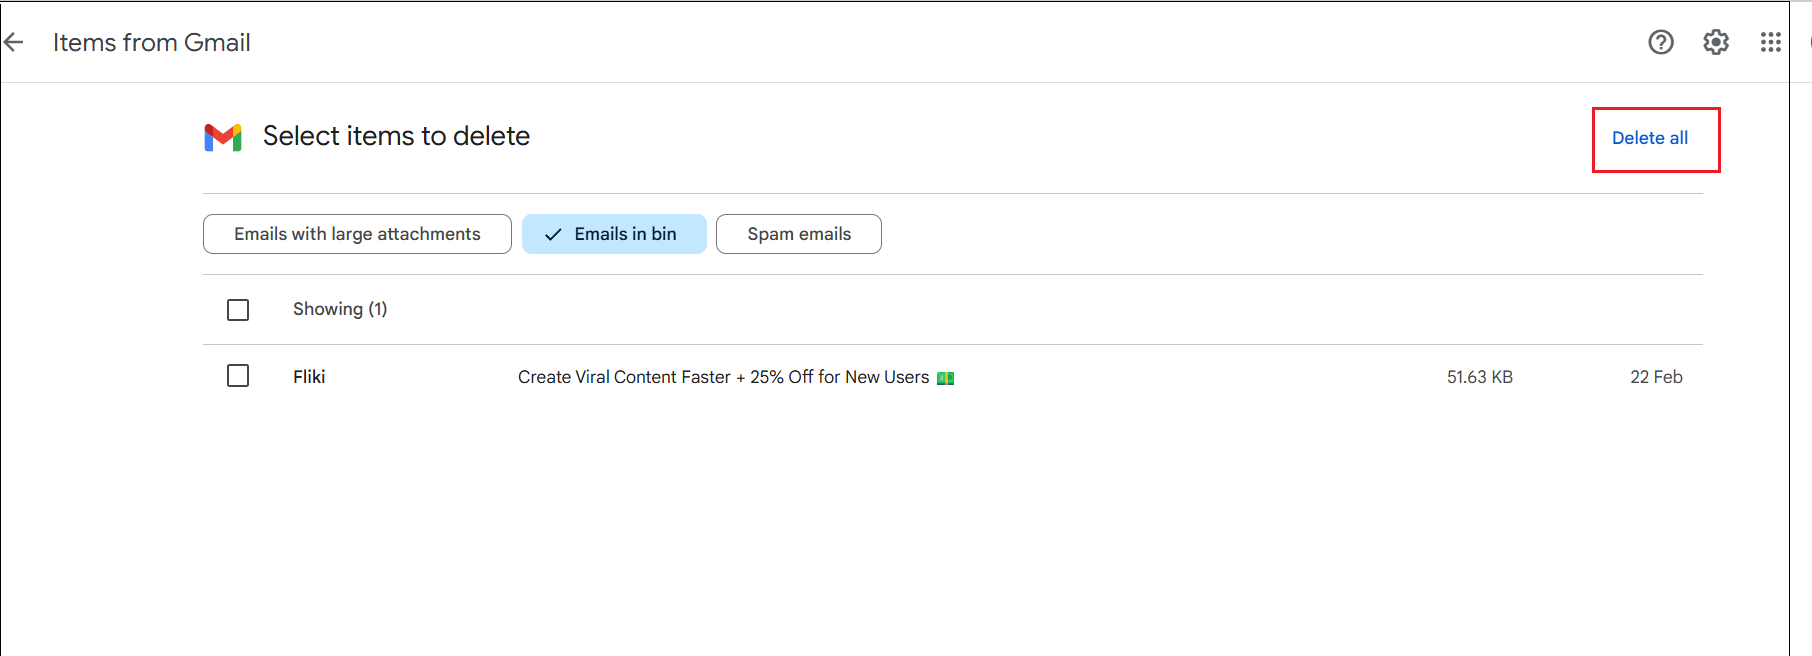Open the Help question mark icon
Screen dimensions: 1812x656
pos(1661,42)
